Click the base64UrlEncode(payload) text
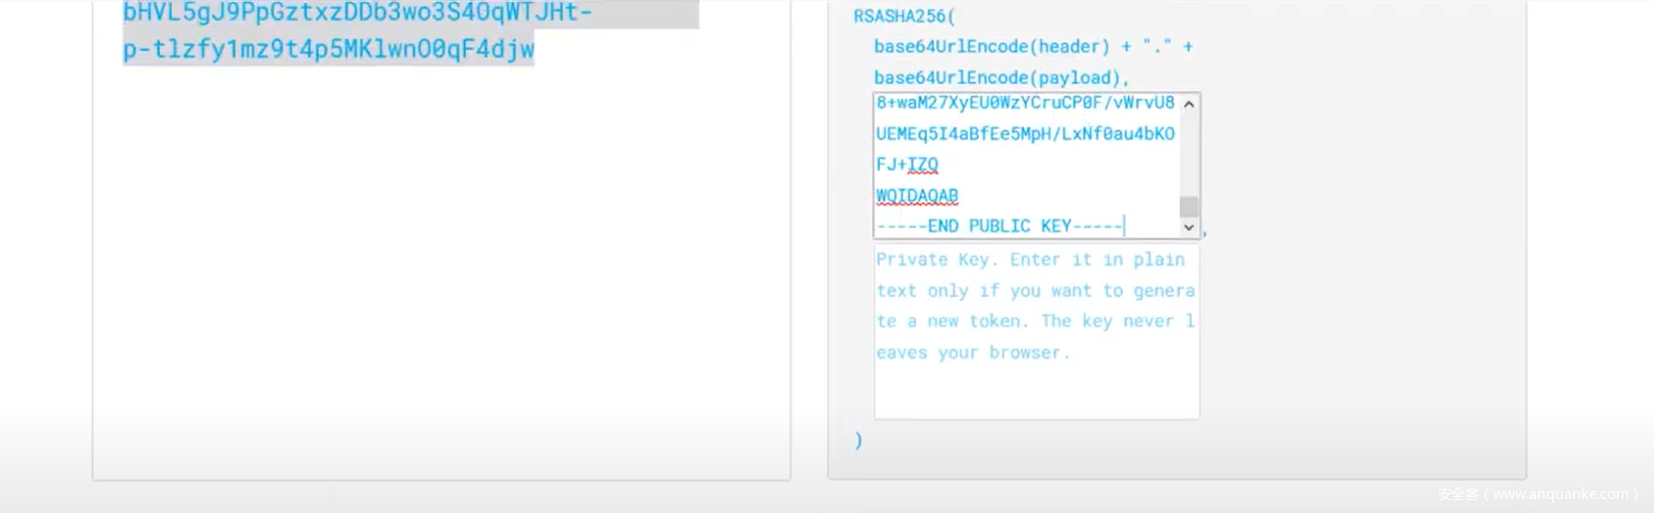 pos(1000,78)
